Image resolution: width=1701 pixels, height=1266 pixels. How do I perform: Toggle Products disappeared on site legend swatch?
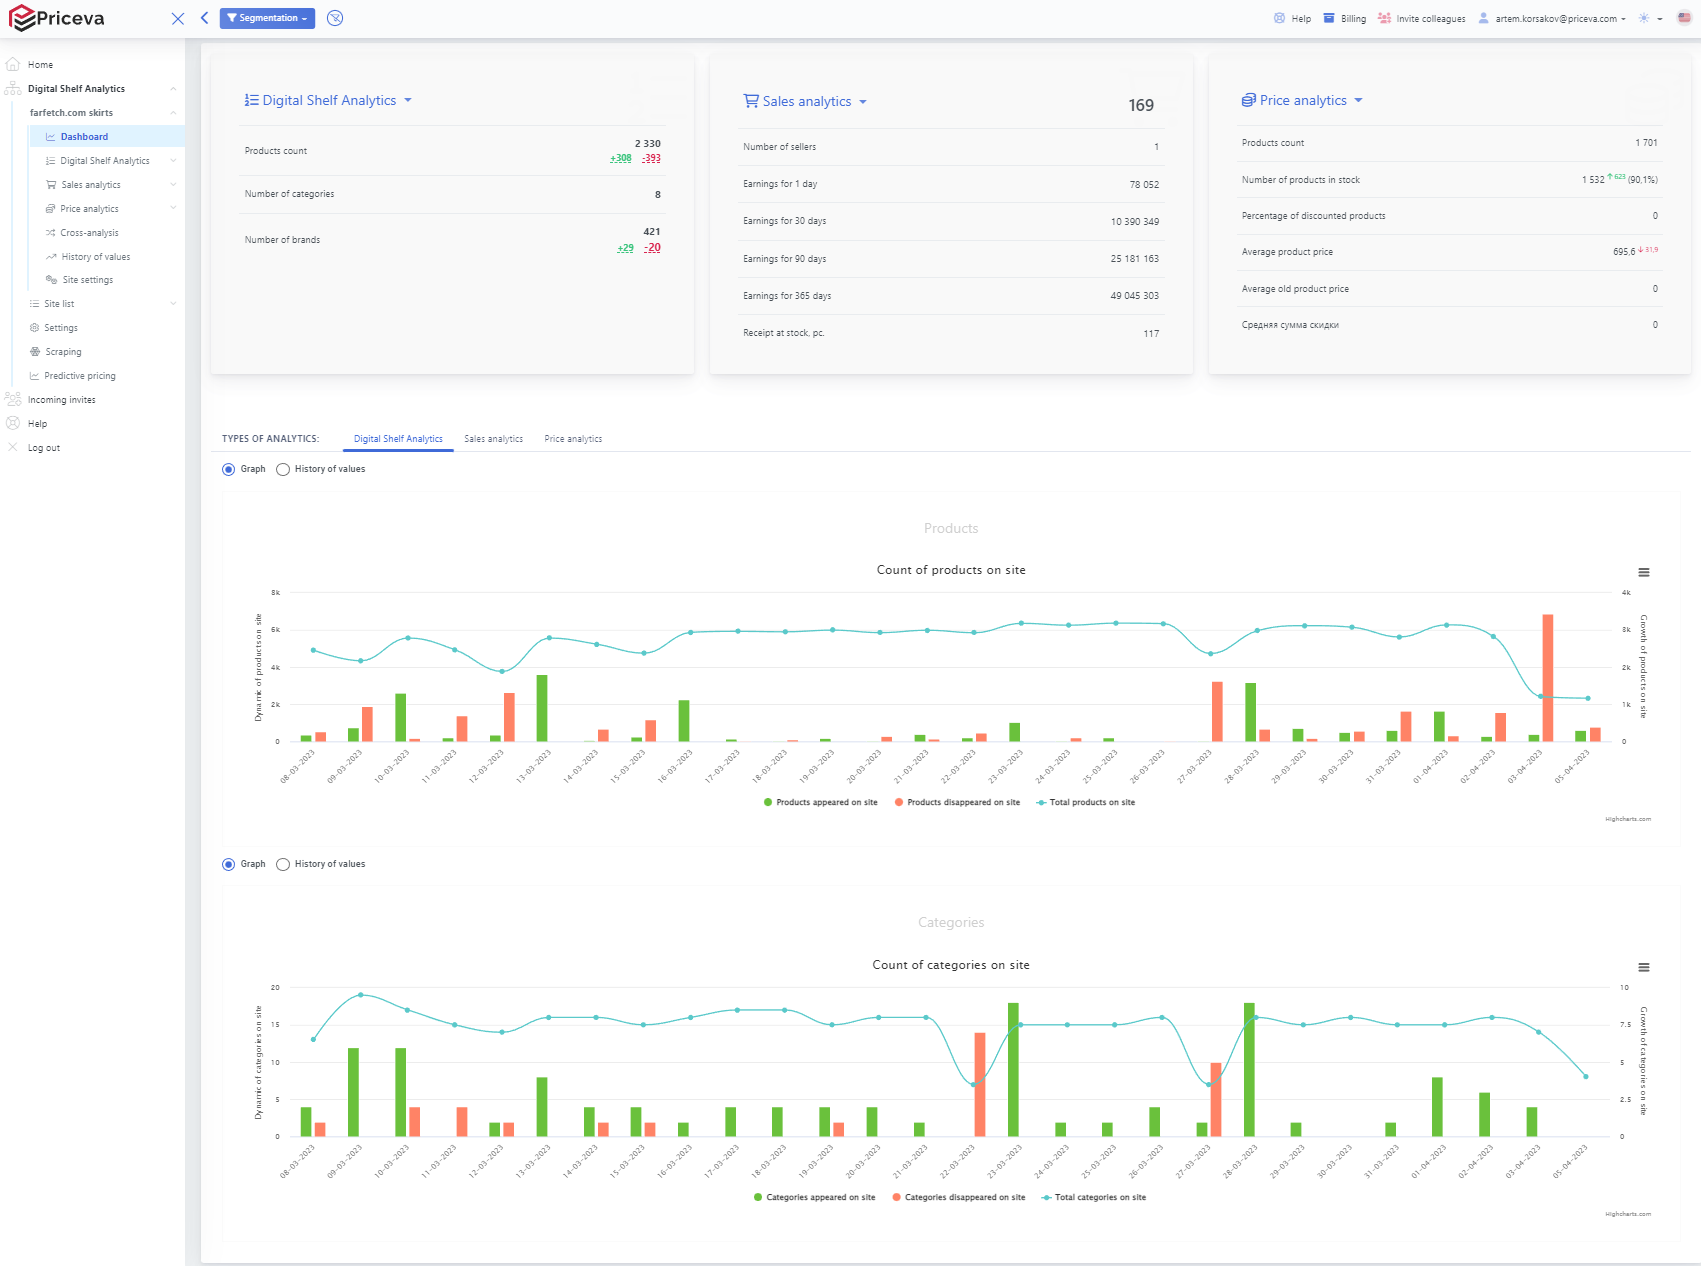[899, 802]
